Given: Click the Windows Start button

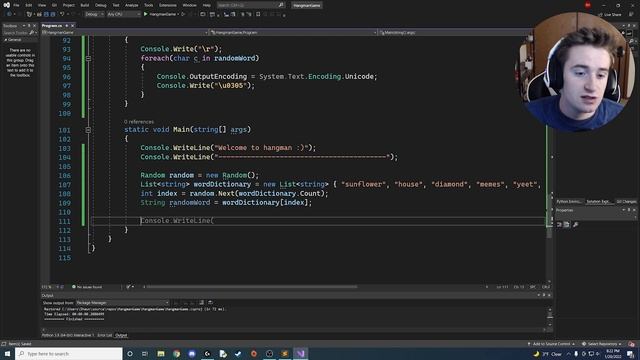Looking at the screenshot, I should pyautogui.click(x=7, y=354).
